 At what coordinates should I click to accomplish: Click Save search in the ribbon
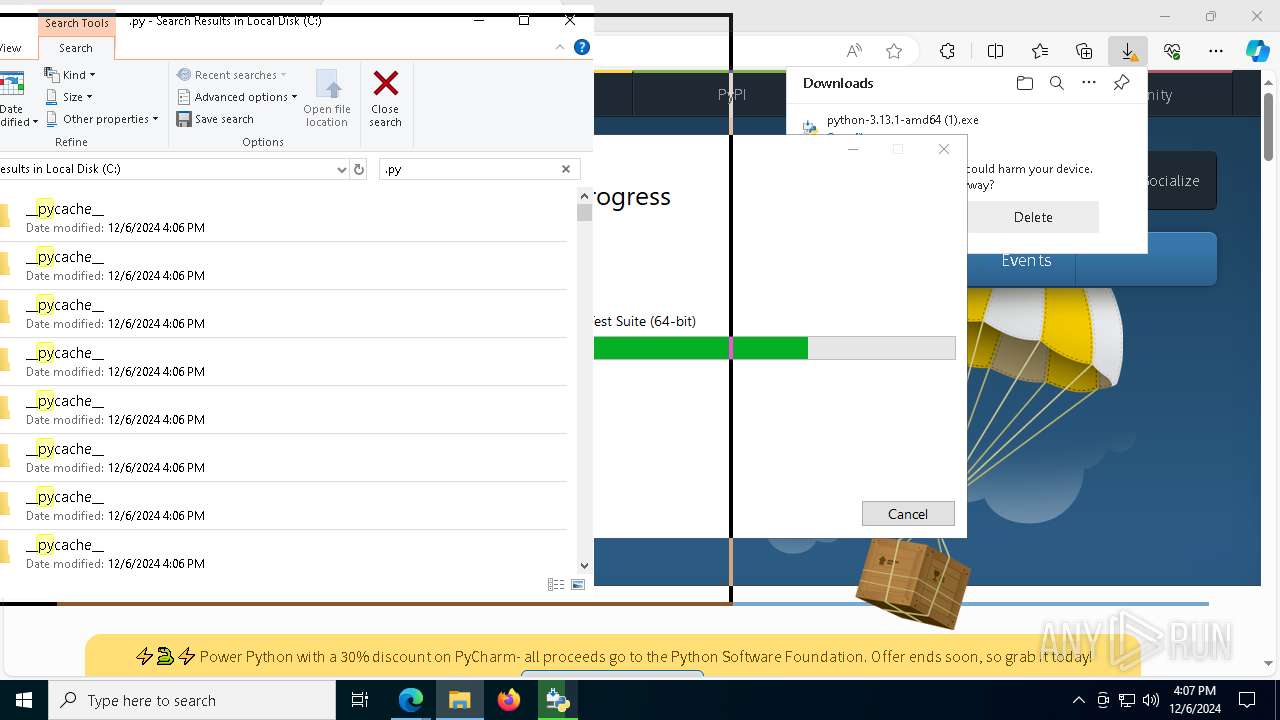[215, 119]
